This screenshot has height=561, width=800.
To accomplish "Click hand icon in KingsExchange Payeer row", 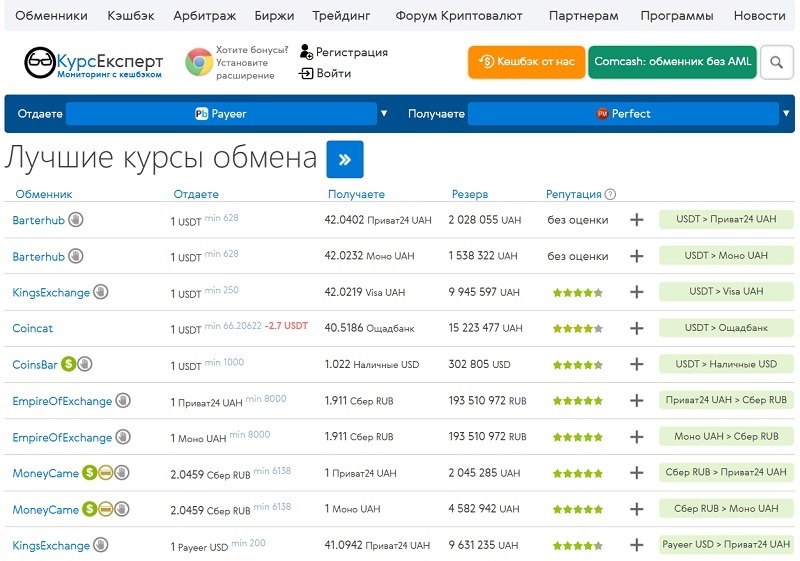I will tap(101, 545).
